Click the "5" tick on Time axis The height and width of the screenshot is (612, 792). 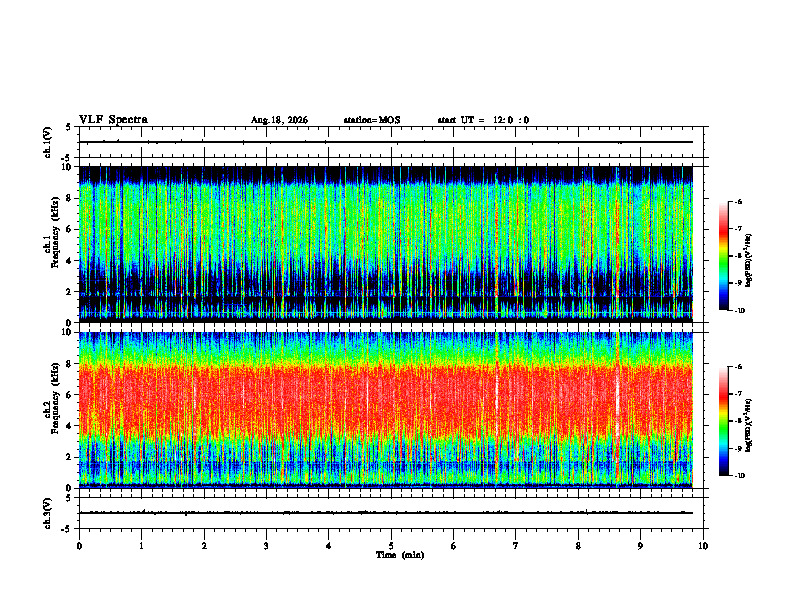point(391,546)
